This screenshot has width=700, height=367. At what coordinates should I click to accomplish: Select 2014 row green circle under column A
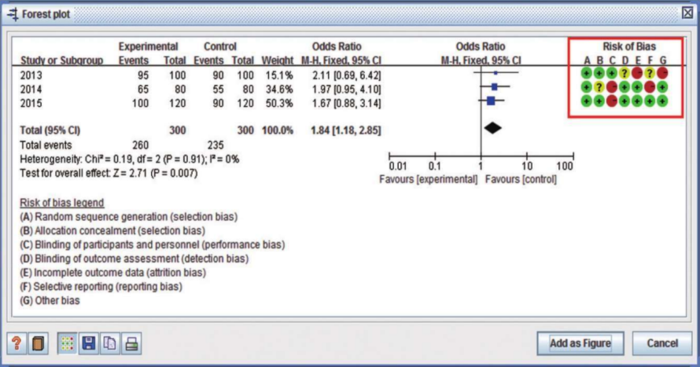point(587,87)
